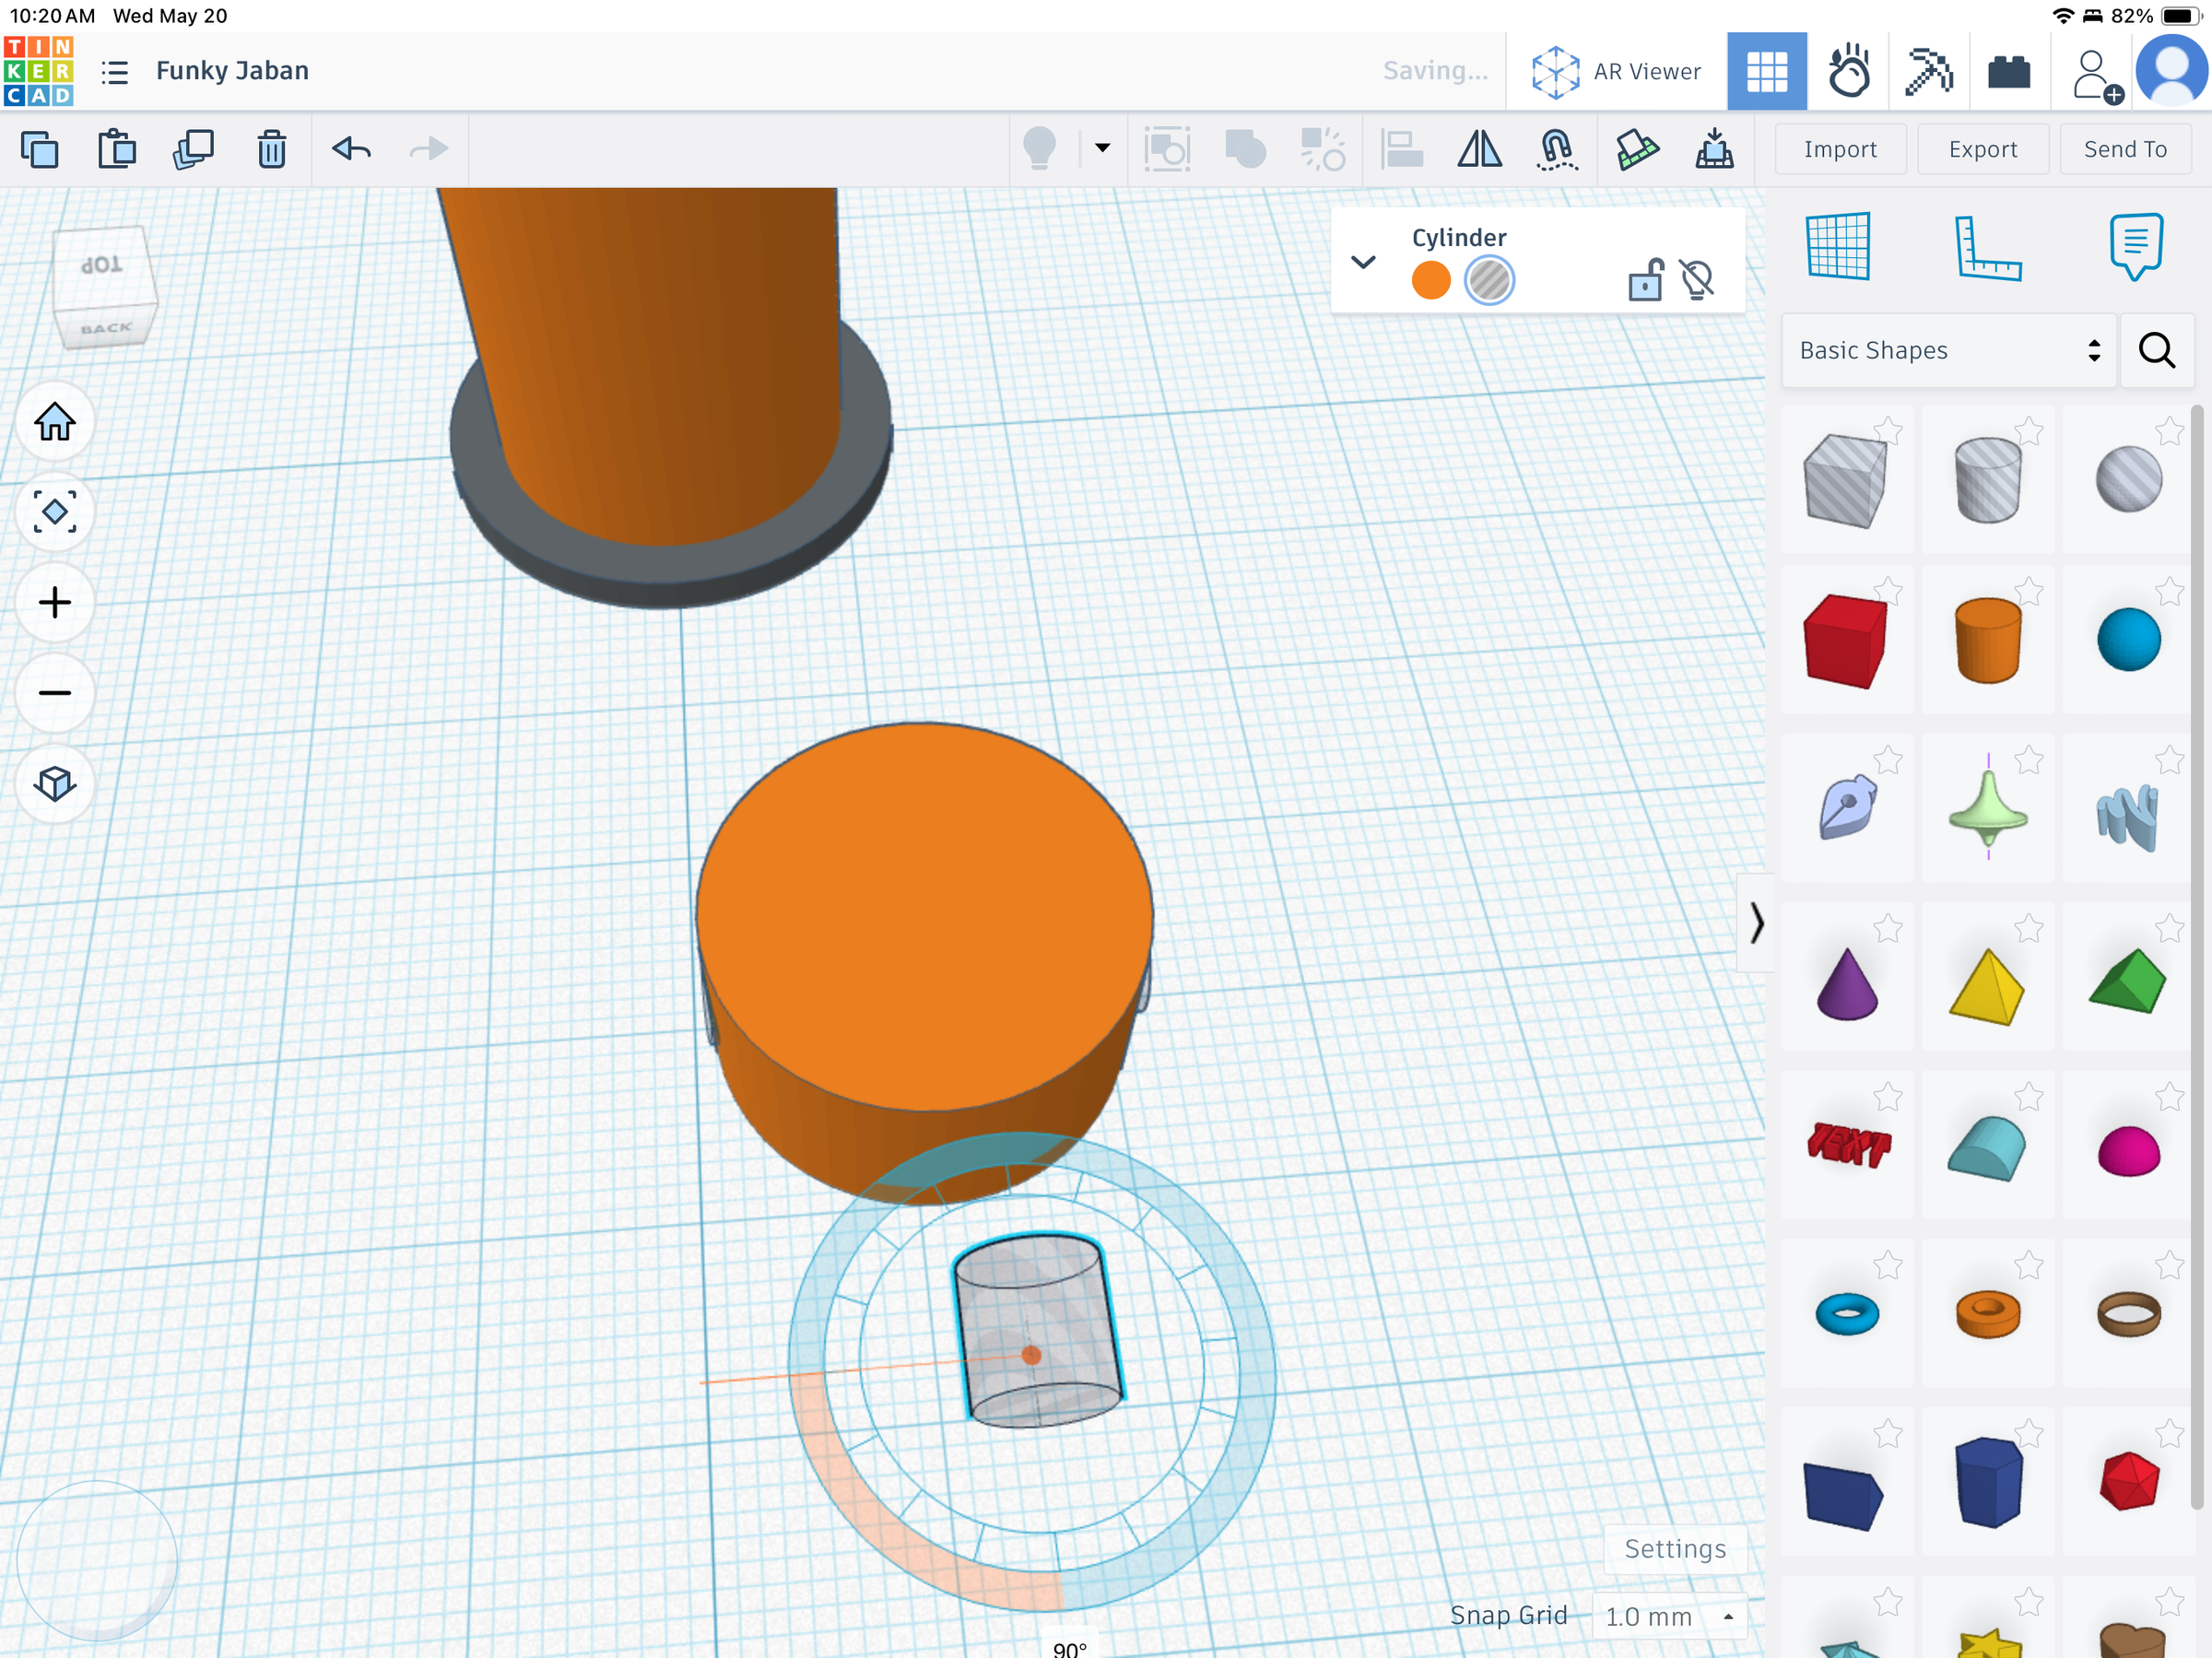Screen dimensions: 2212x1658
Task: Hide the selected Cylinder shape
Action: (x=1697, y=279)
